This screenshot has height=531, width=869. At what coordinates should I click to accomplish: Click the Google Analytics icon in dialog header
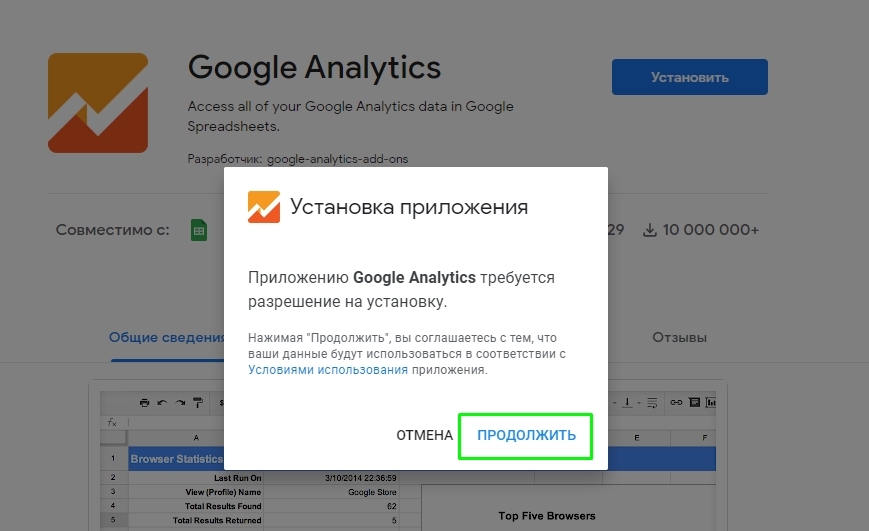pos(264,207)
